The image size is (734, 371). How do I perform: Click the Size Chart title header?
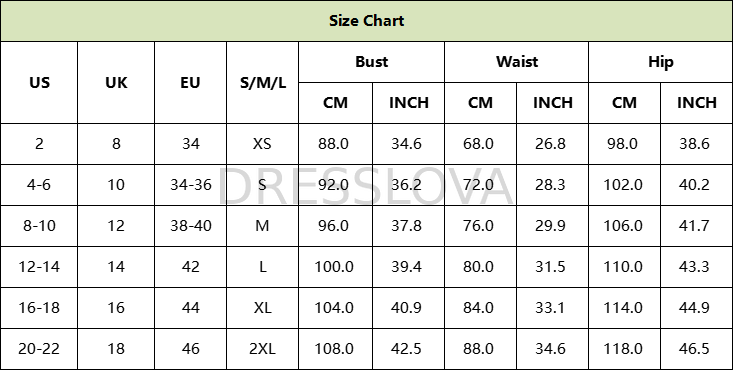point(367,21)
